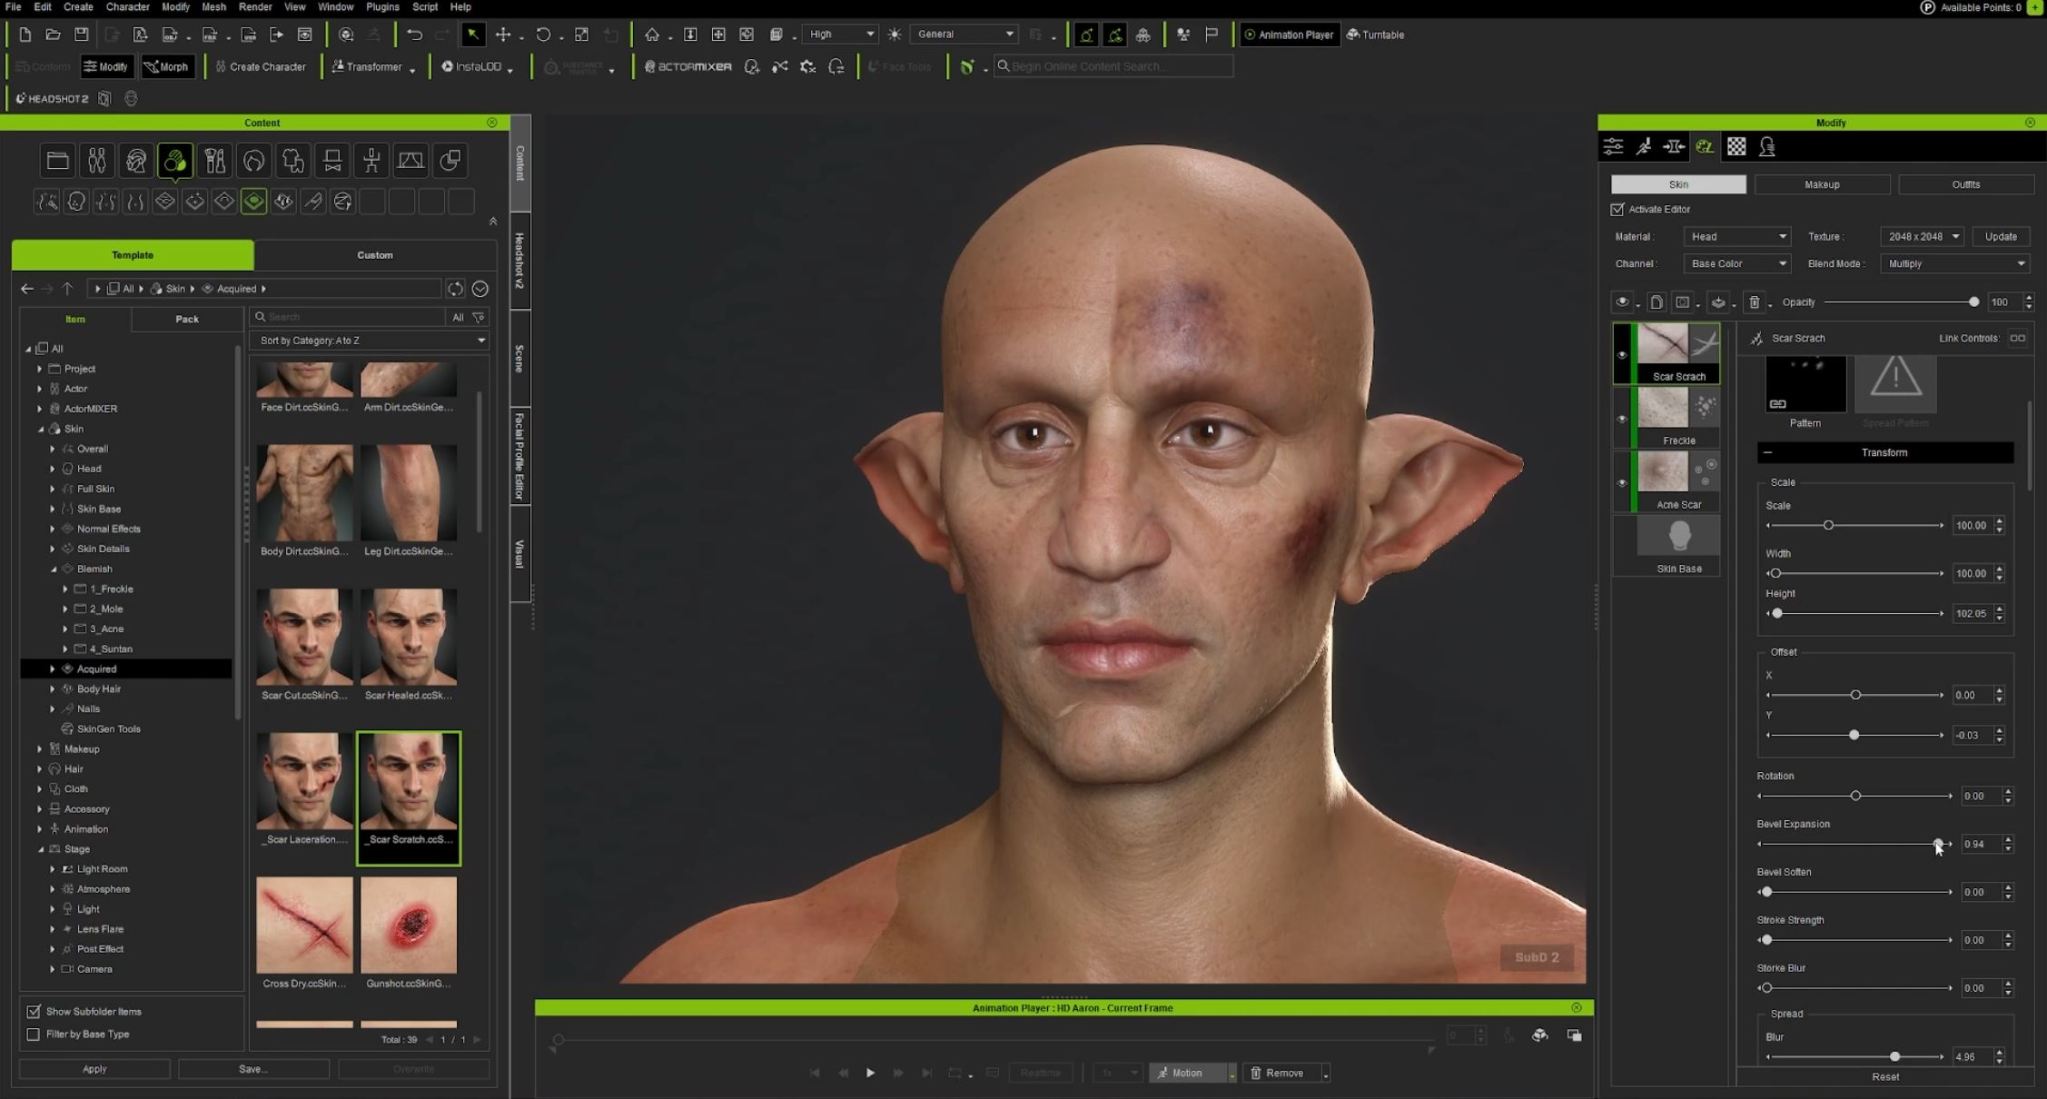Switch to the Custom tab
The image size is (2047, 1099).
point(375,255)
